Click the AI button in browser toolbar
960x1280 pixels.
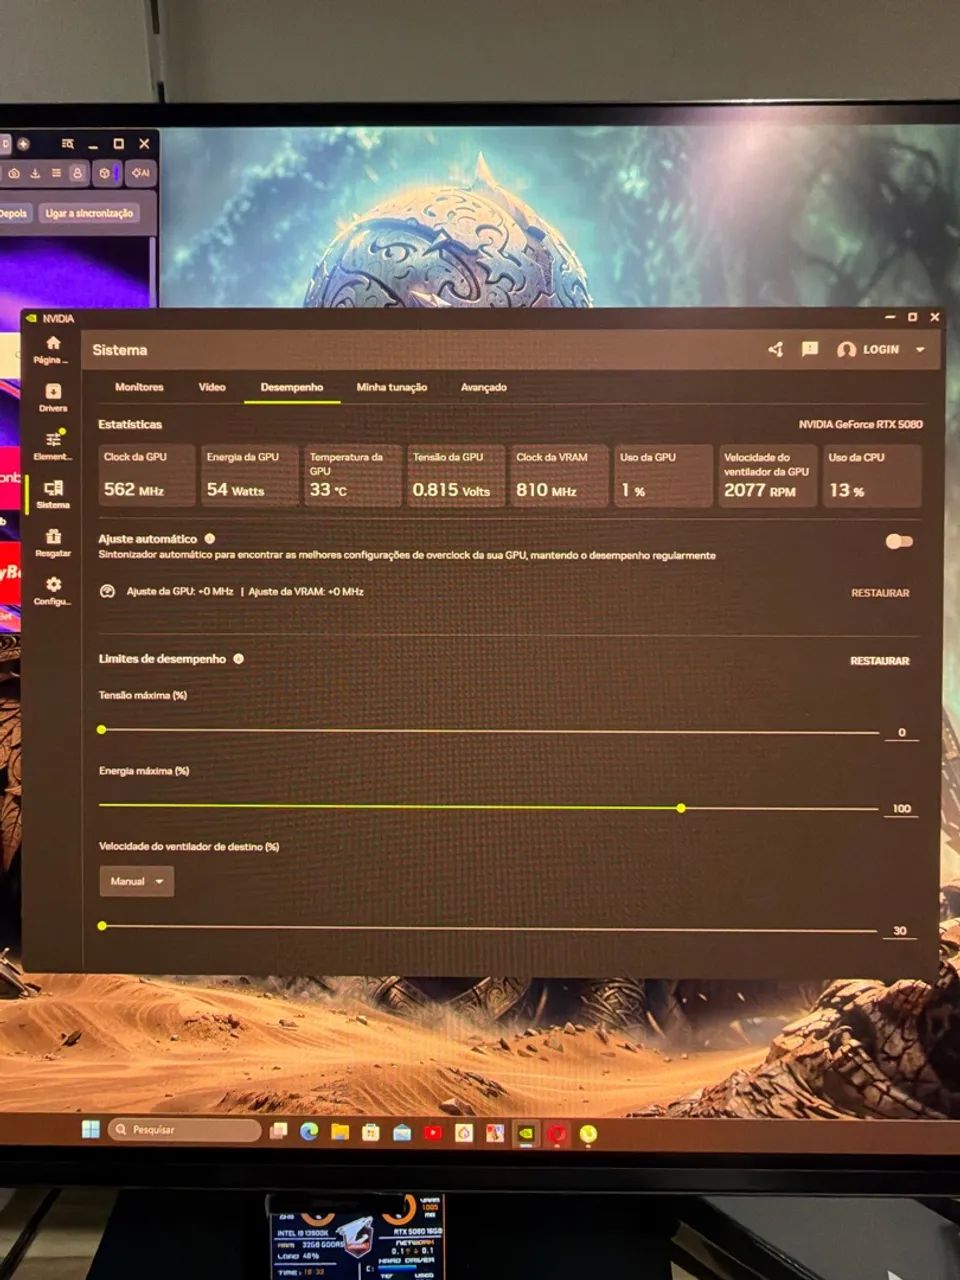(141, 173)
